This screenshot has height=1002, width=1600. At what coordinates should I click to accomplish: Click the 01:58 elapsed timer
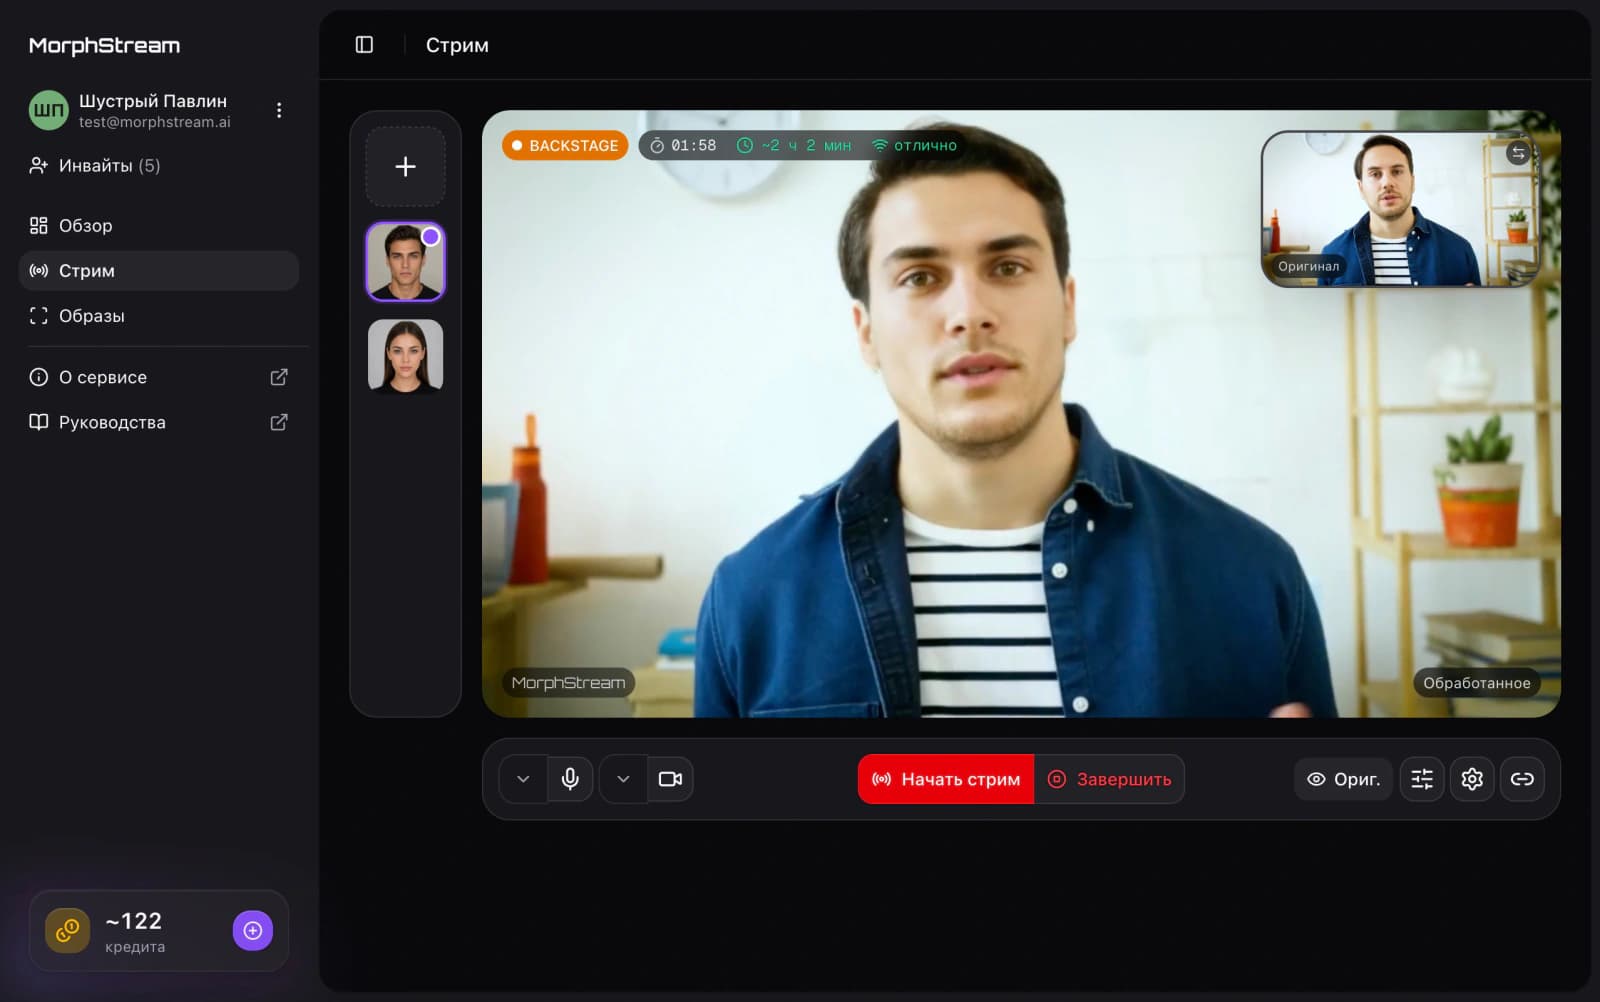(684, 146)
